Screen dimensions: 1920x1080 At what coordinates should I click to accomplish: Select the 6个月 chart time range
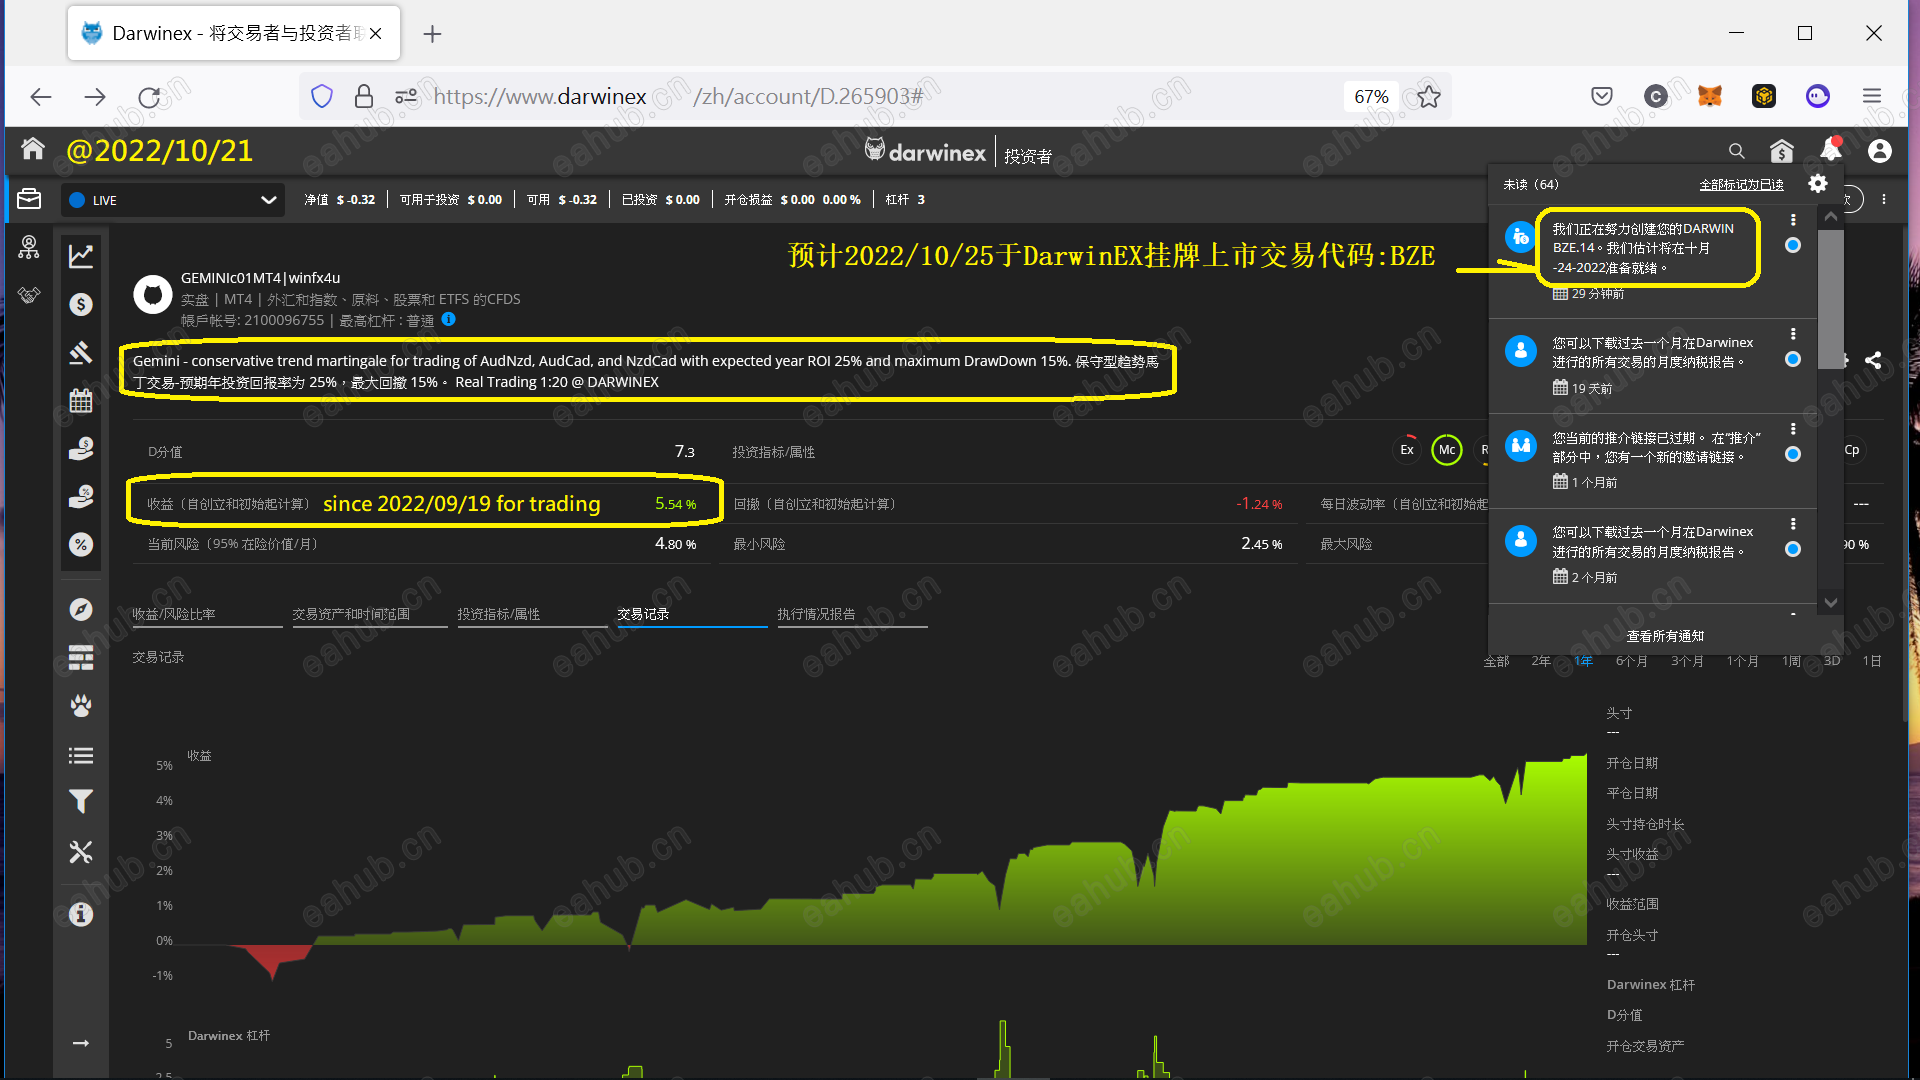(1631, 661)
